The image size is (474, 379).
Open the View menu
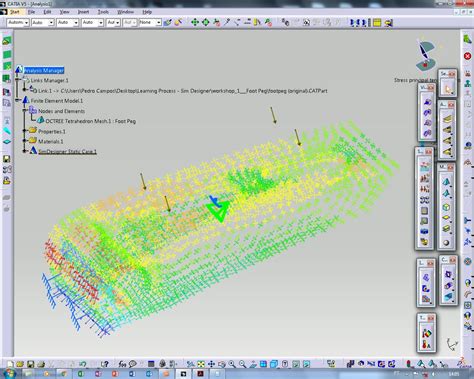click(64, 12)
